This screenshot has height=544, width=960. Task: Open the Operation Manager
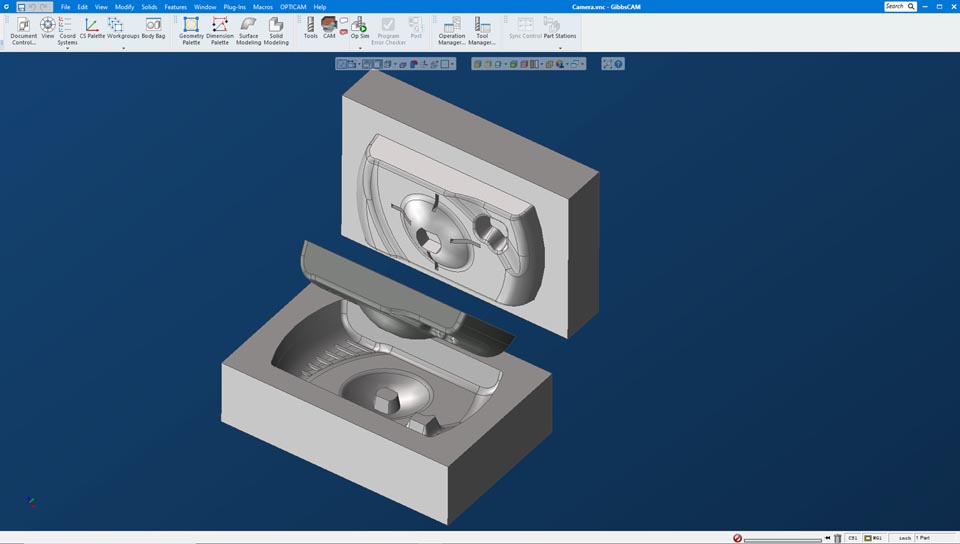[x=452, y=30]
